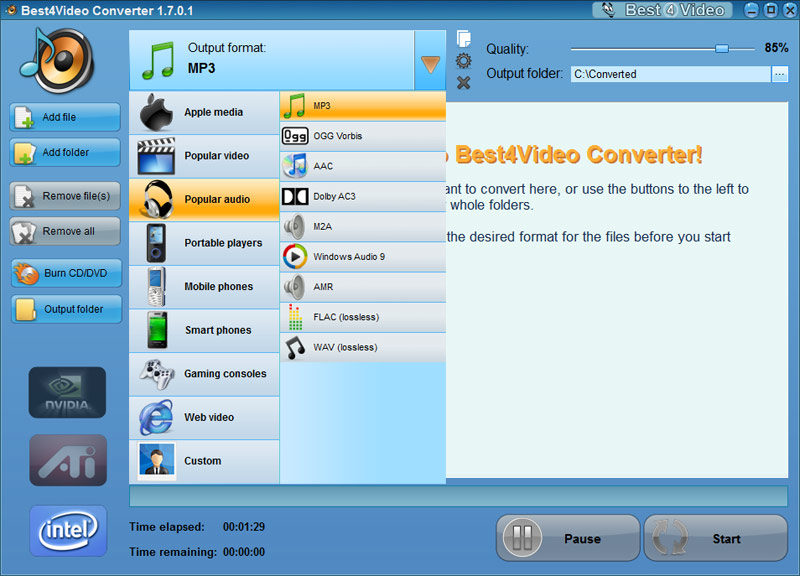Choose the MP3 format entry

pyautogui.click(x=363, y=106)
